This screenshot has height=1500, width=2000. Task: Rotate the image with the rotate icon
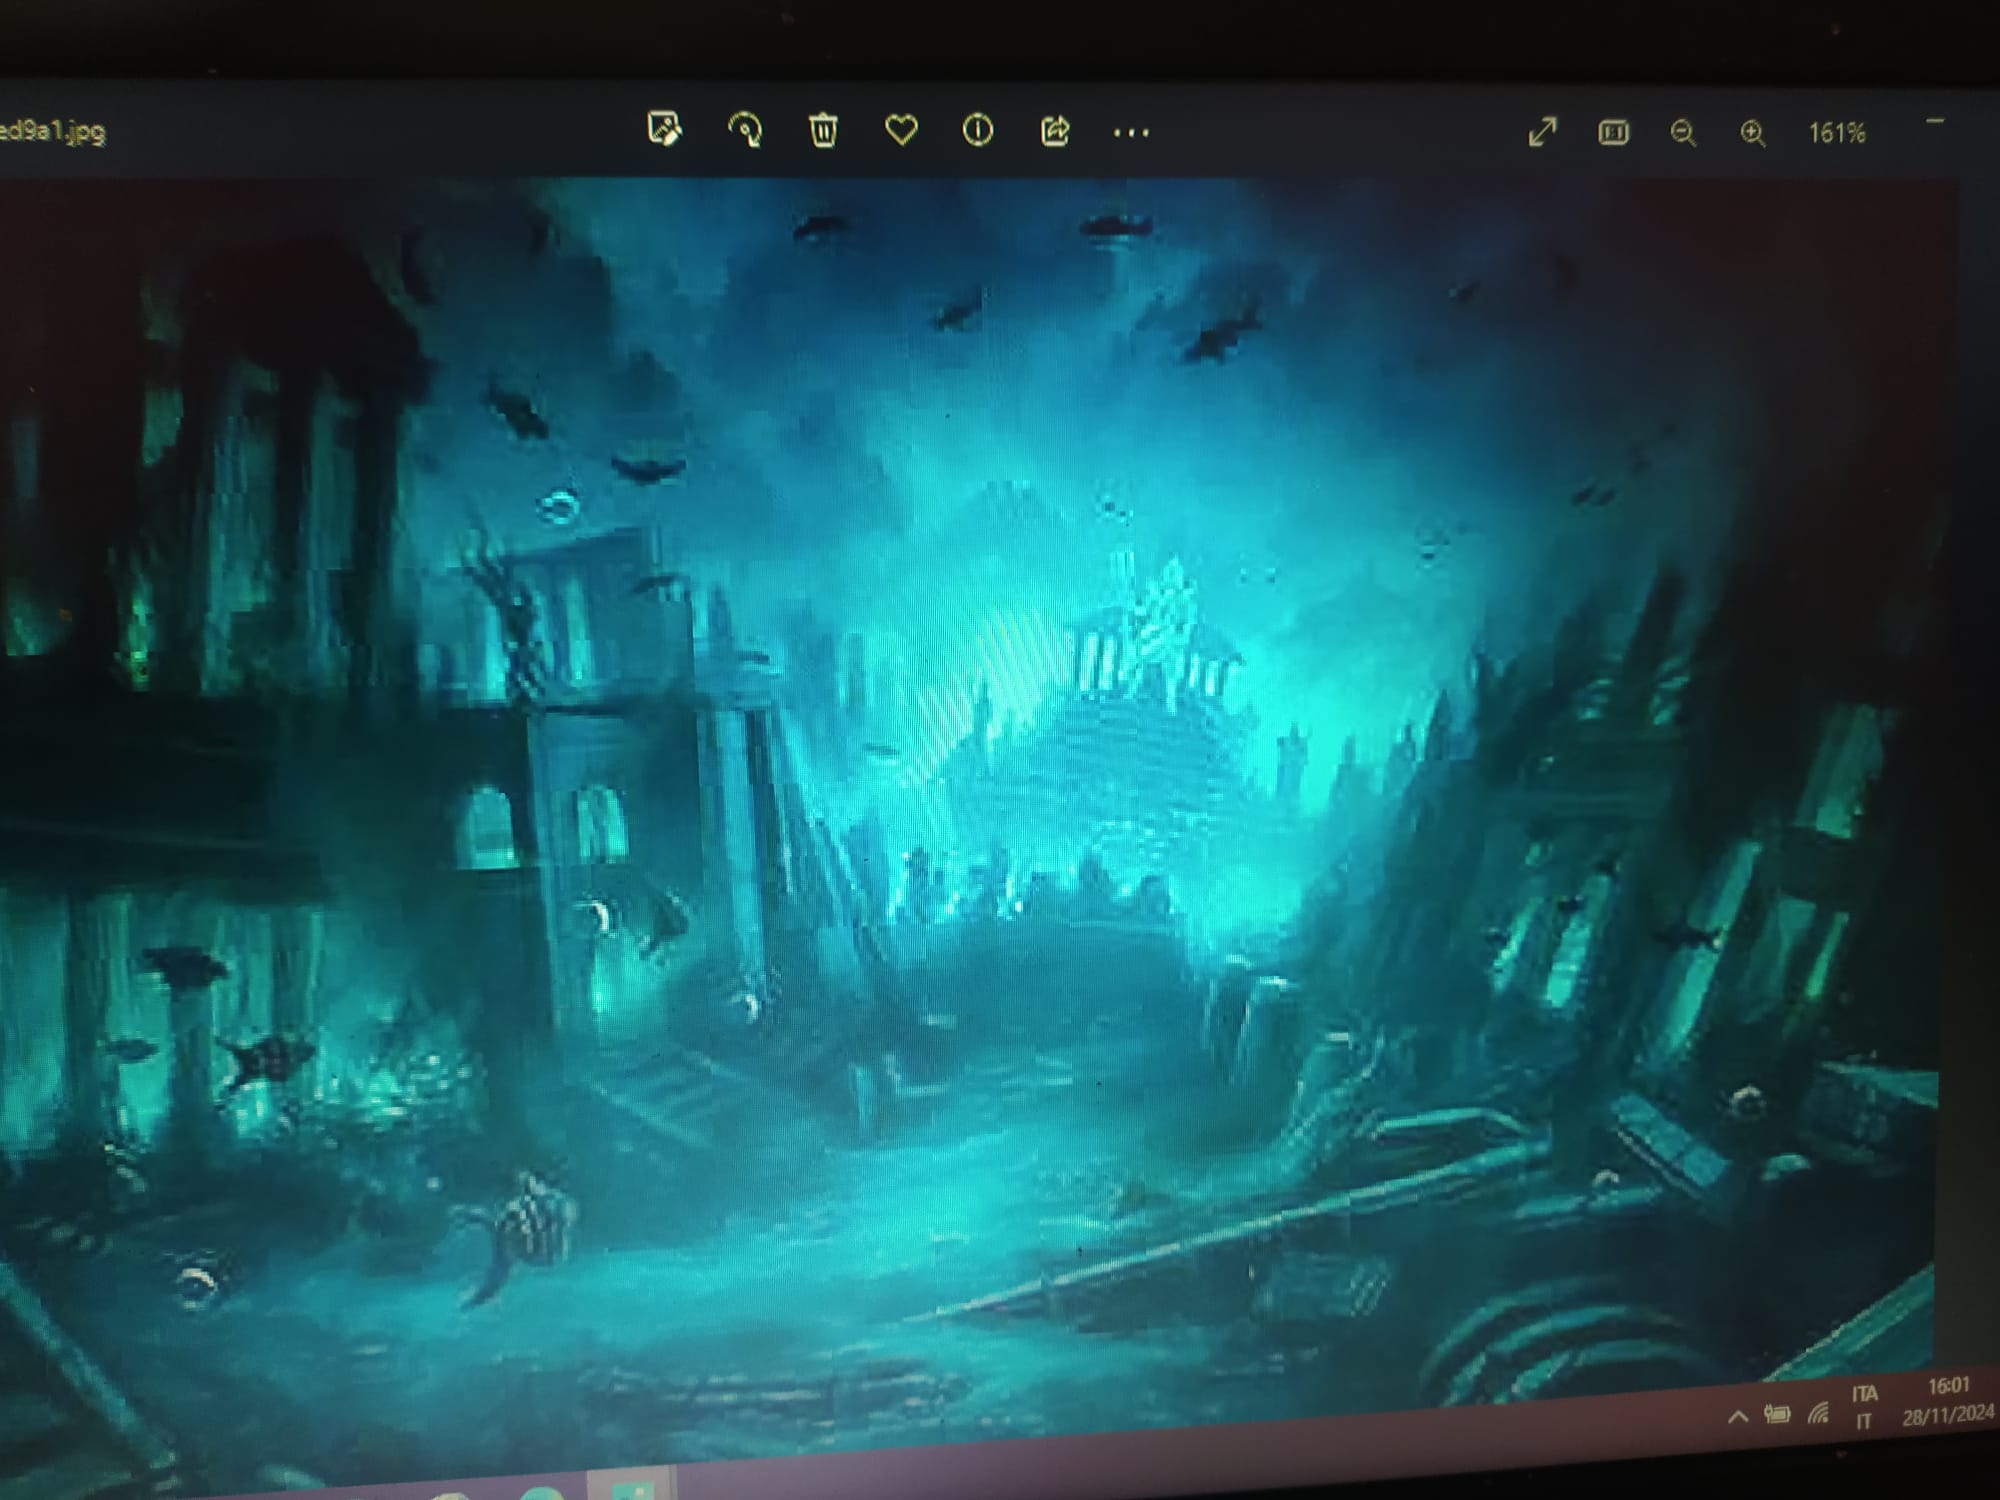[745, 130]
